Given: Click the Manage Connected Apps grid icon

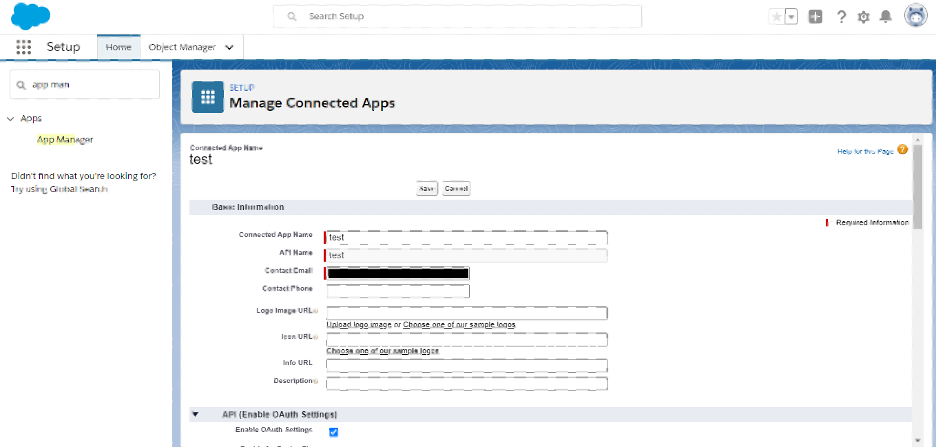Looking at the screenshot, I should (x=207, y=97).
